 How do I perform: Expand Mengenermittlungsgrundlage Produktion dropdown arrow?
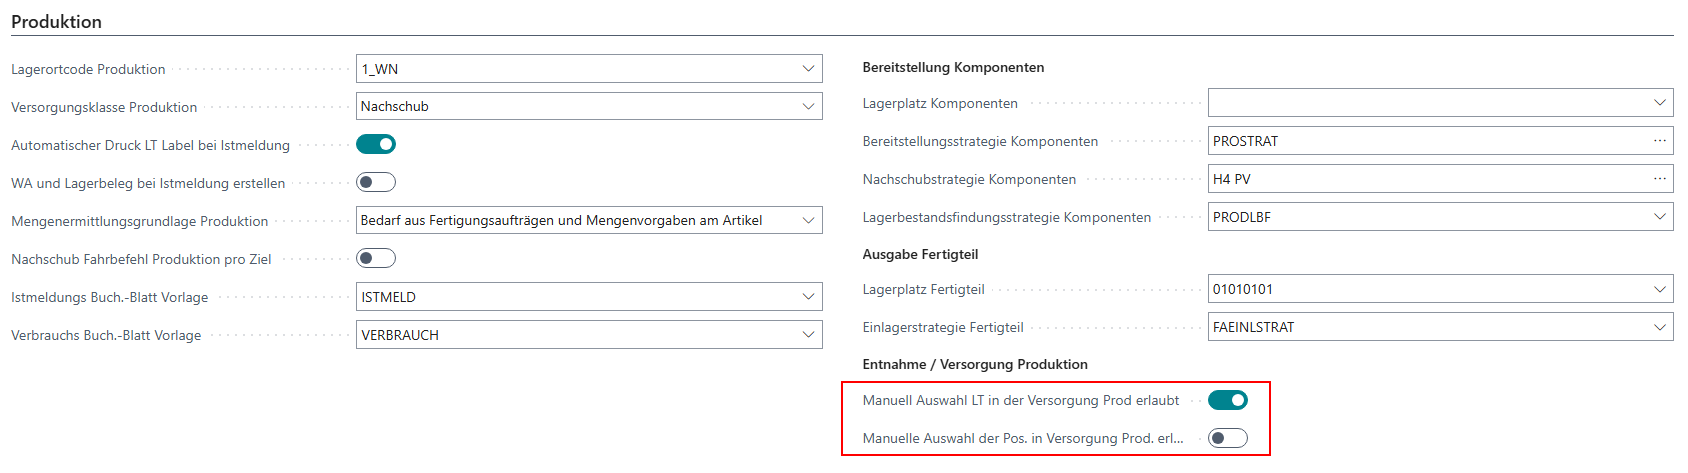click(x=808, y=220)
